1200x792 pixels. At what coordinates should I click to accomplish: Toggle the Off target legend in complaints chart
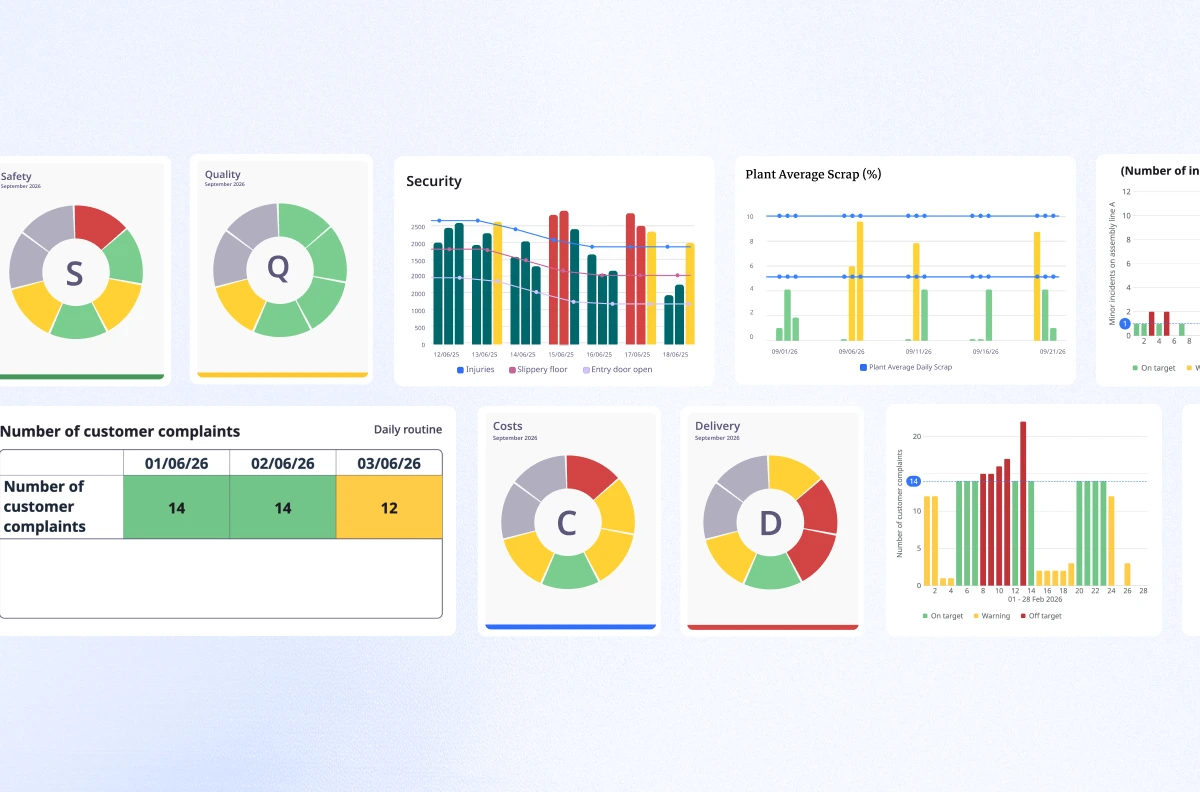tap(1041, 616)
